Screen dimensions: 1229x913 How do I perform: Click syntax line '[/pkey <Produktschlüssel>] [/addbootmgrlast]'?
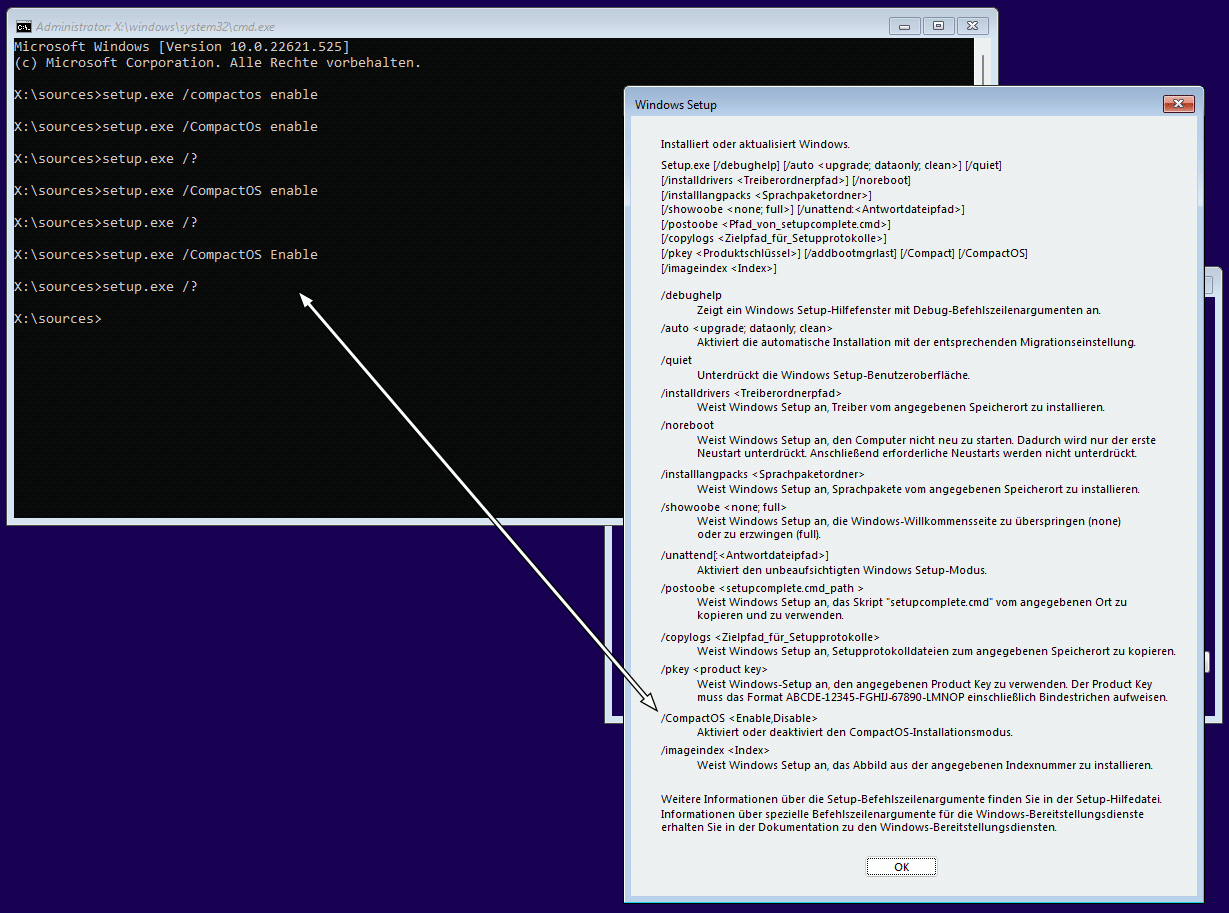(x=844, y=253)
